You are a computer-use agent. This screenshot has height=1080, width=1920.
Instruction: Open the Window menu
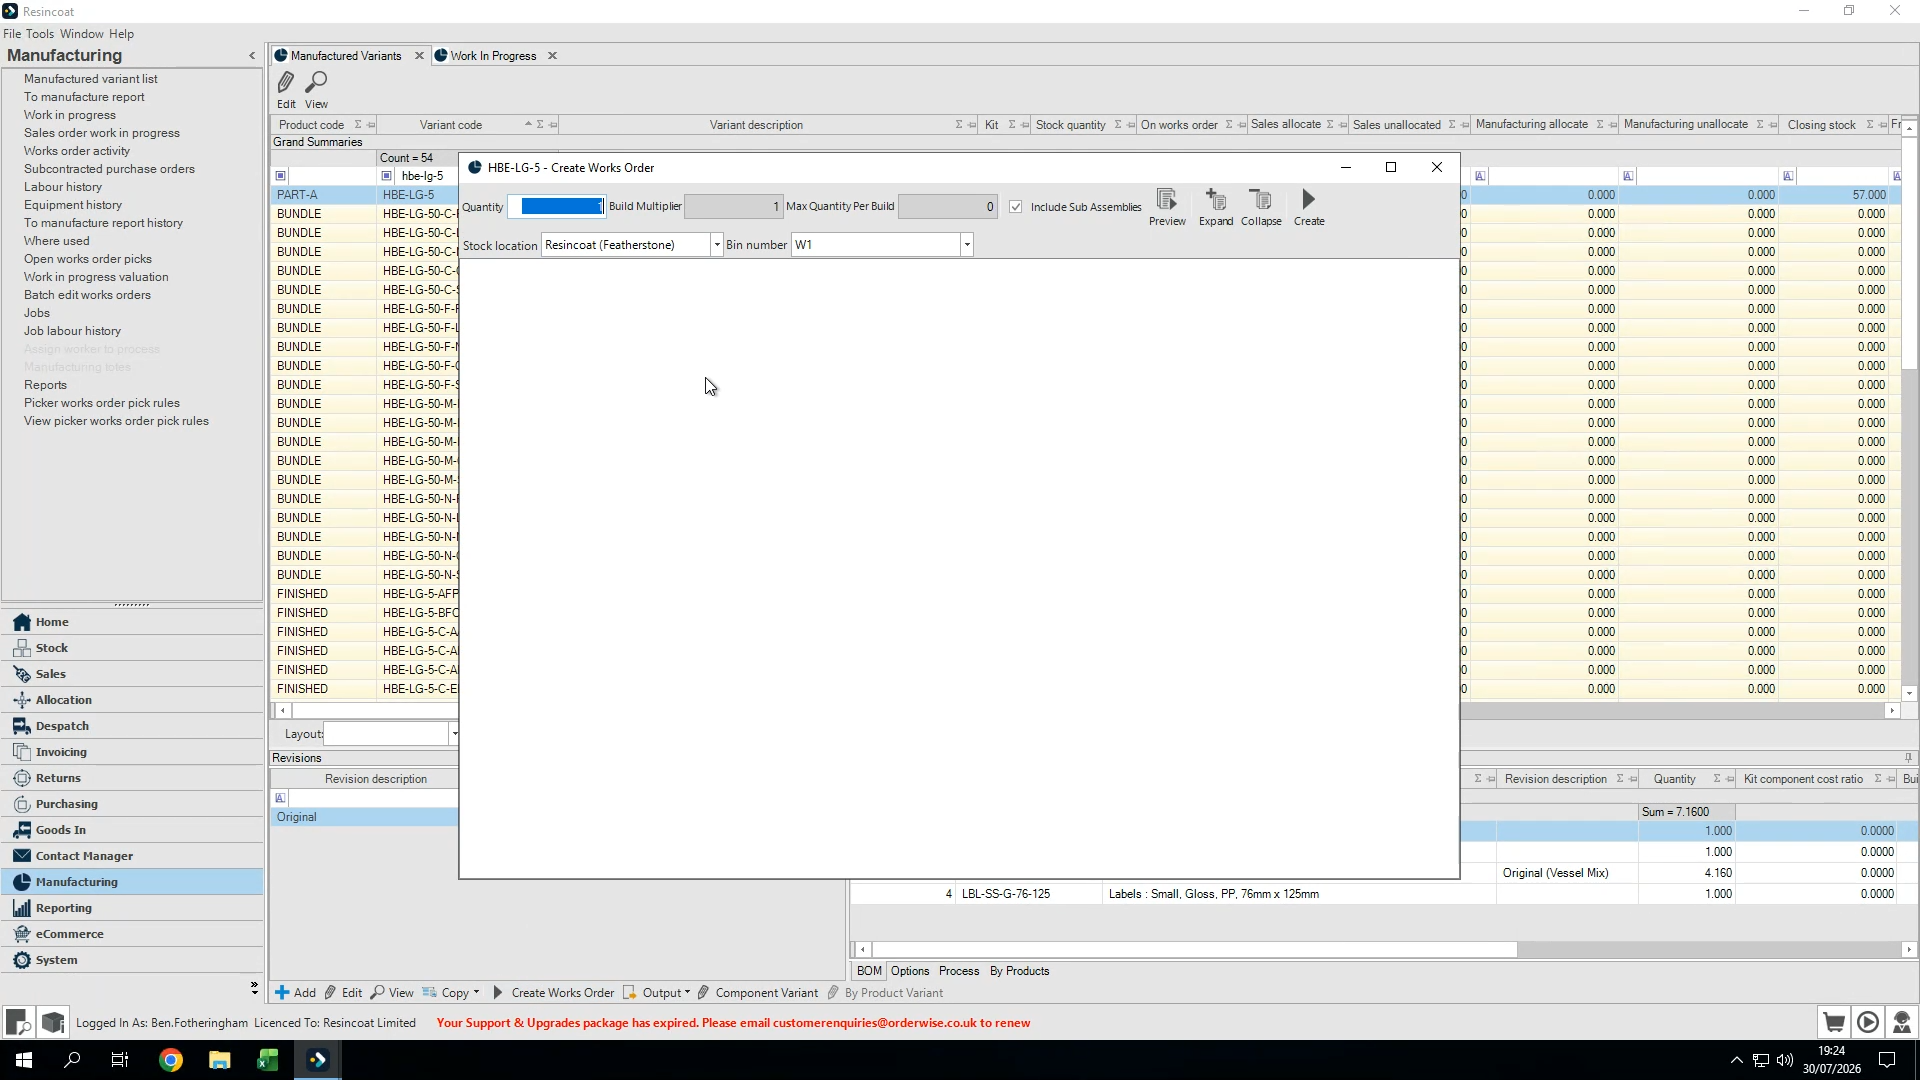coord(81,34)
